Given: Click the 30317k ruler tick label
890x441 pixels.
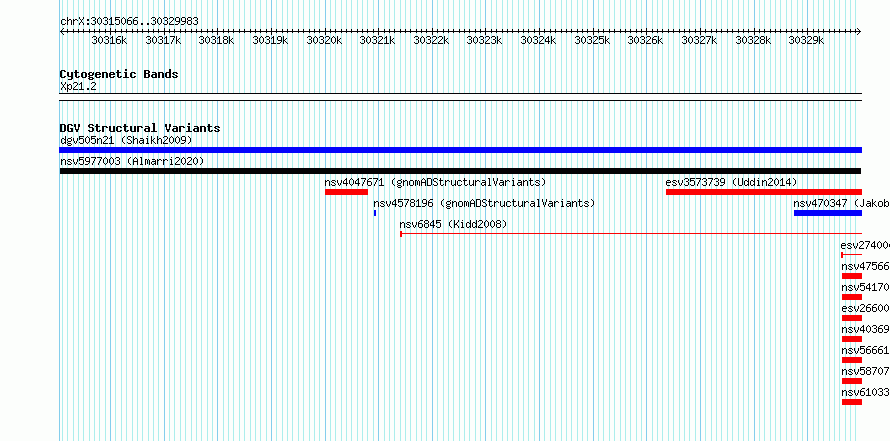Looking at the screenshot, I should (x=163, y=40).
